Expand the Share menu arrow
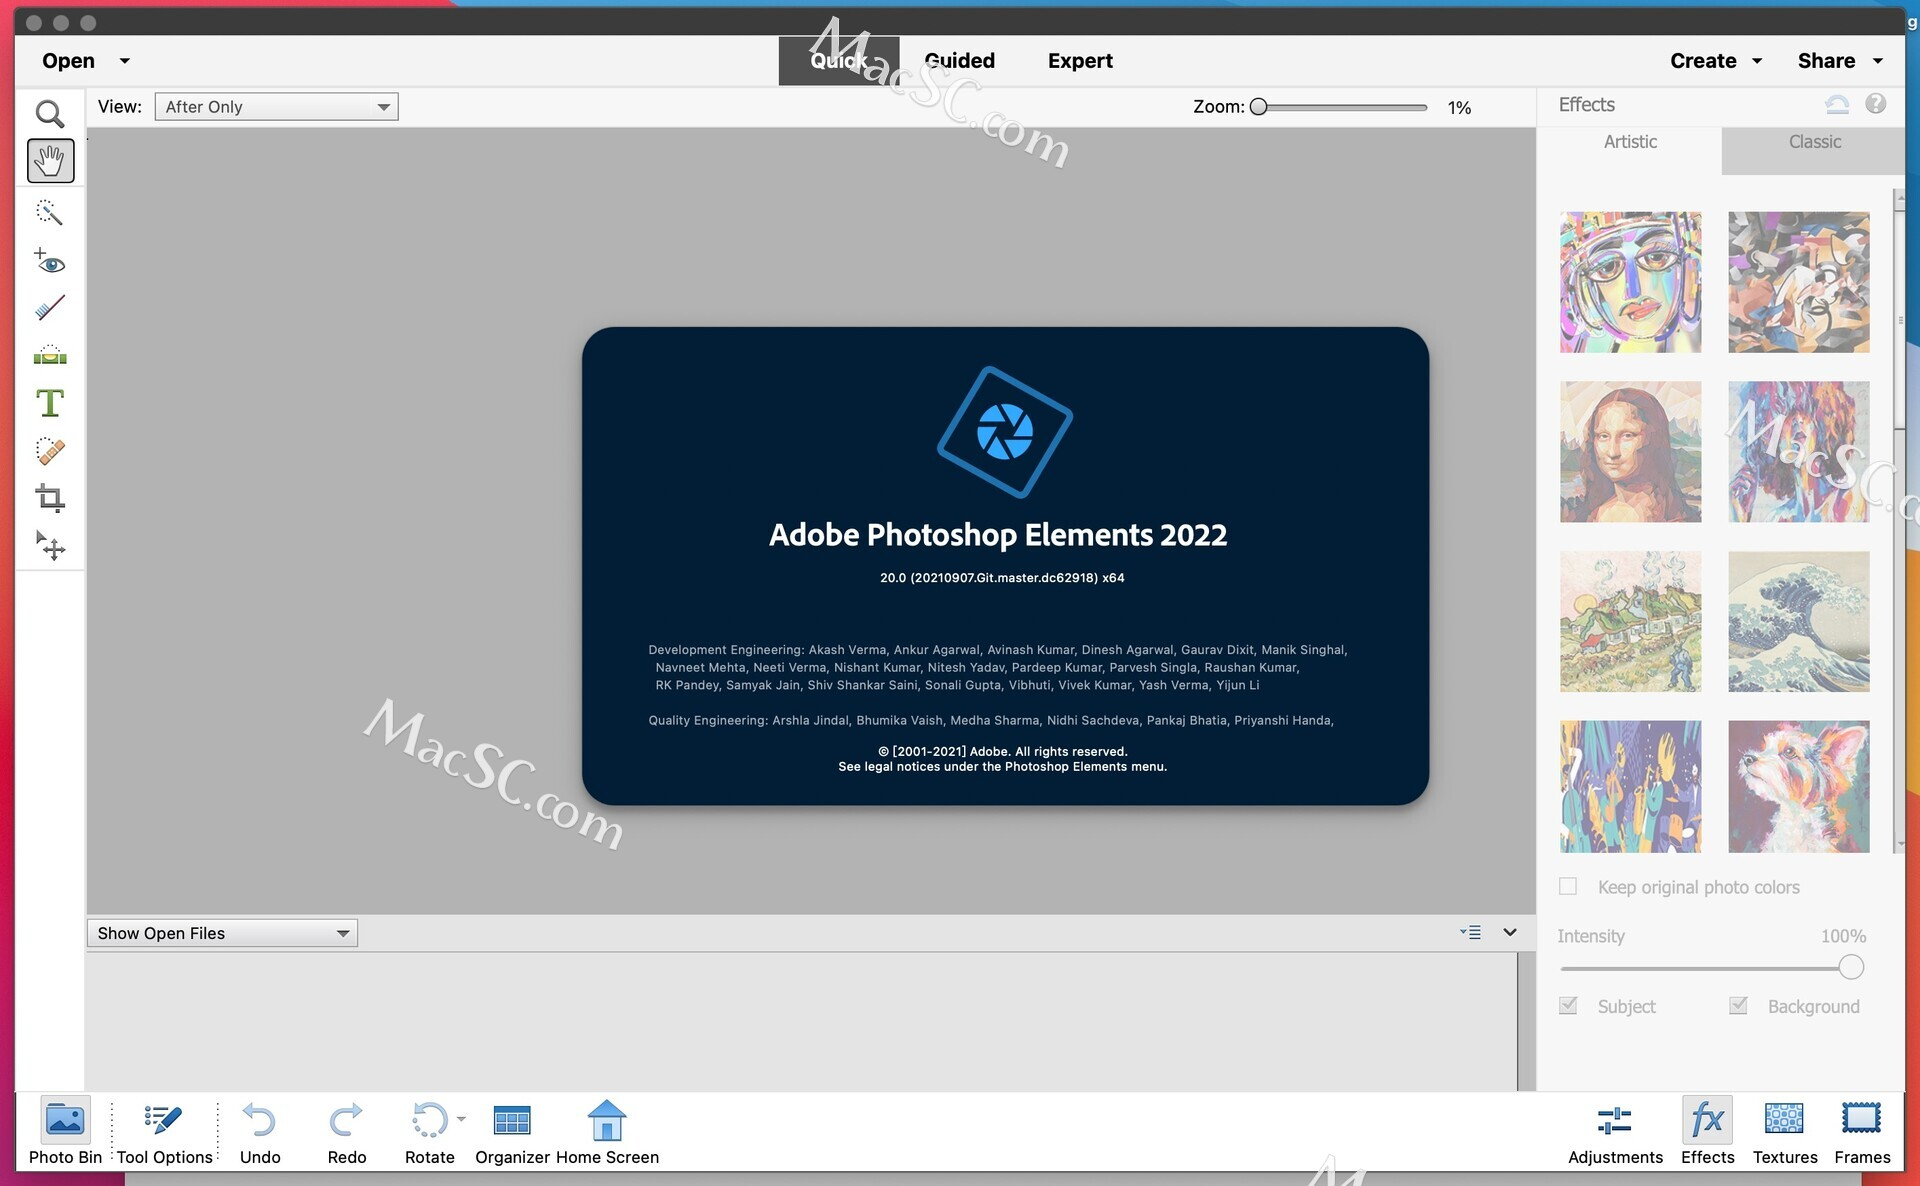The width and height of the screenshot is (1920, 1186). click(1878, 61)
